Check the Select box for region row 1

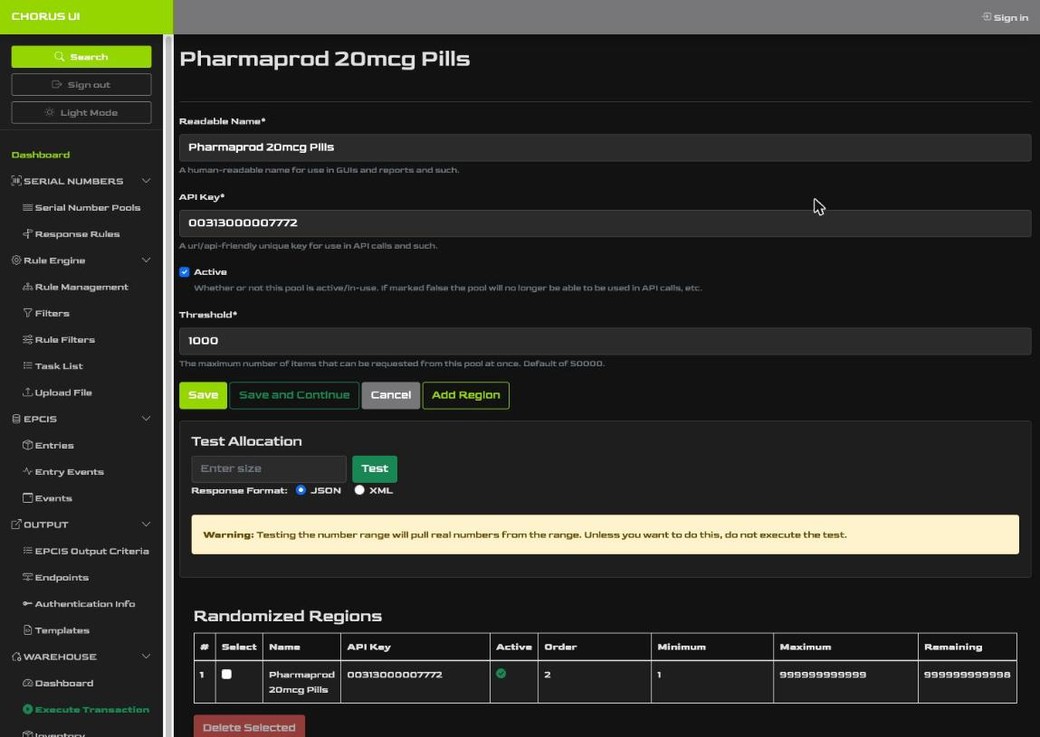[227, 674]
